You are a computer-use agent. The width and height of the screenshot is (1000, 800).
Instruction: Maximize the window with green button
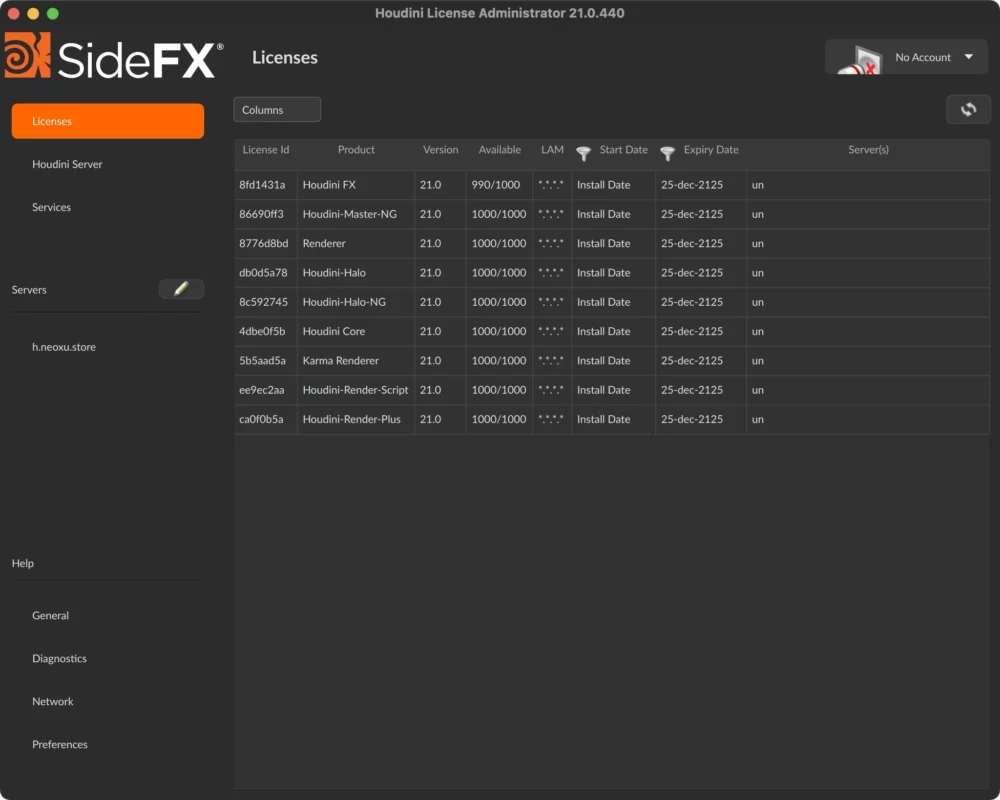53,13
